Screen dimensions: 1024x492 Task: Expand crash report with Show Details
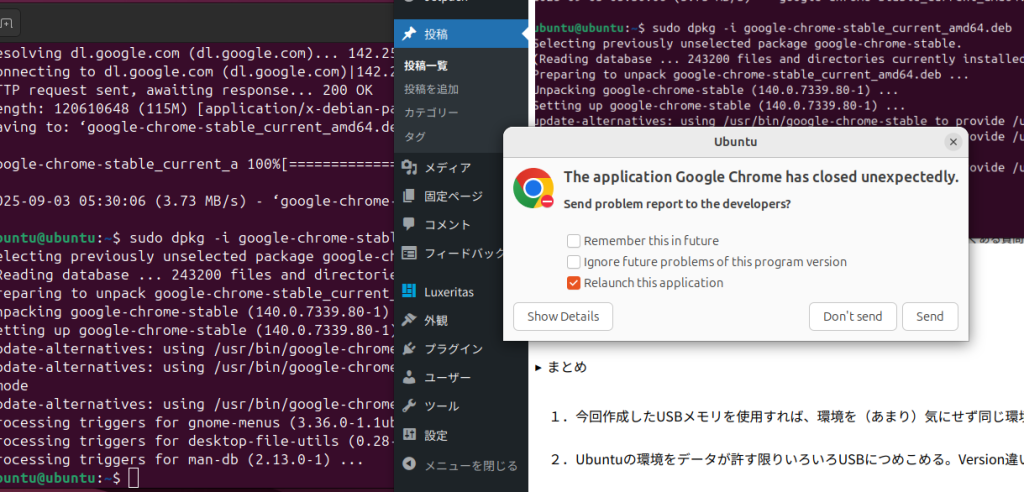click(x=563, y=316)
